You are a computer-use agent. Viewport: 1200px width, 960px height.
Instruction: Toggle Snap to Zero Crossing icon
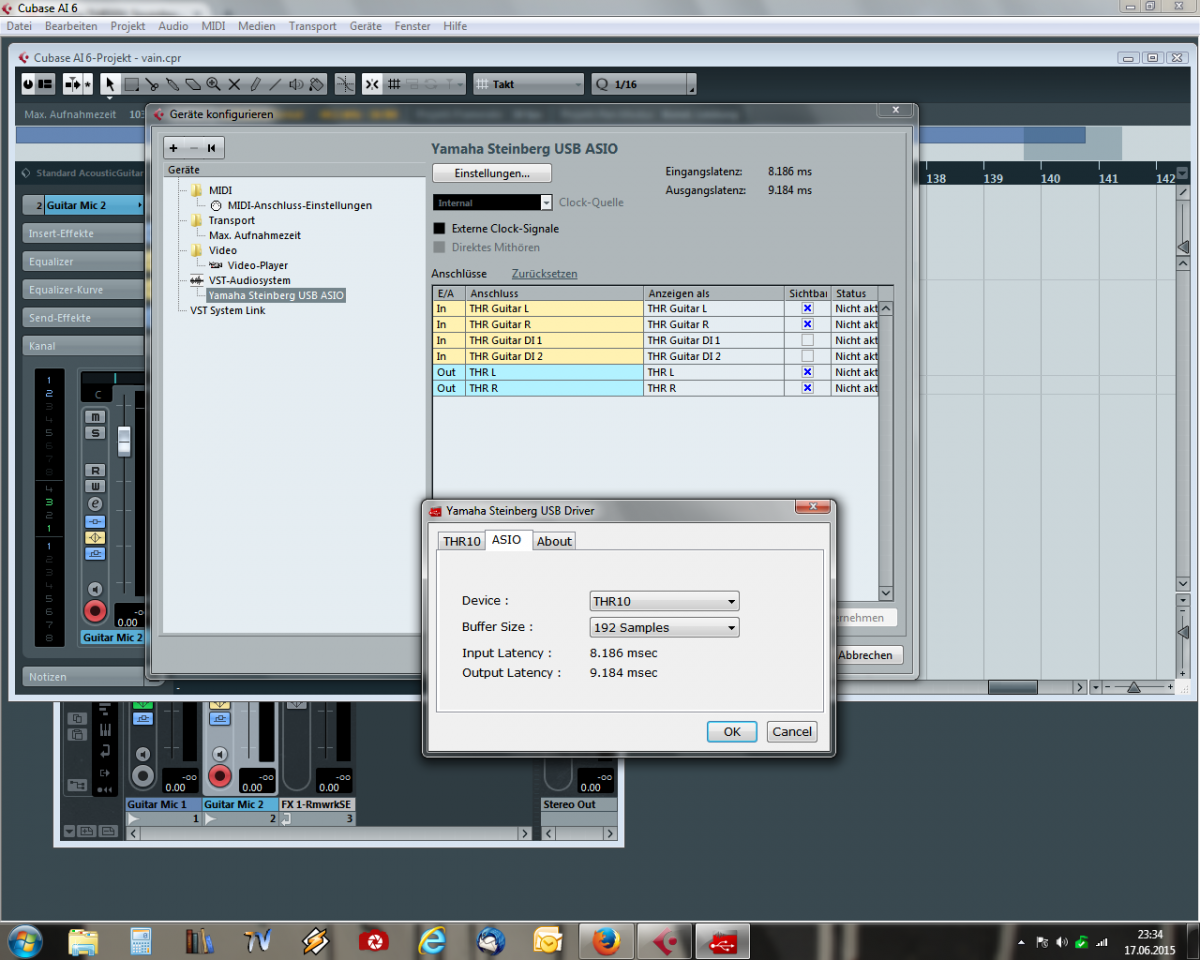point(345,84)
